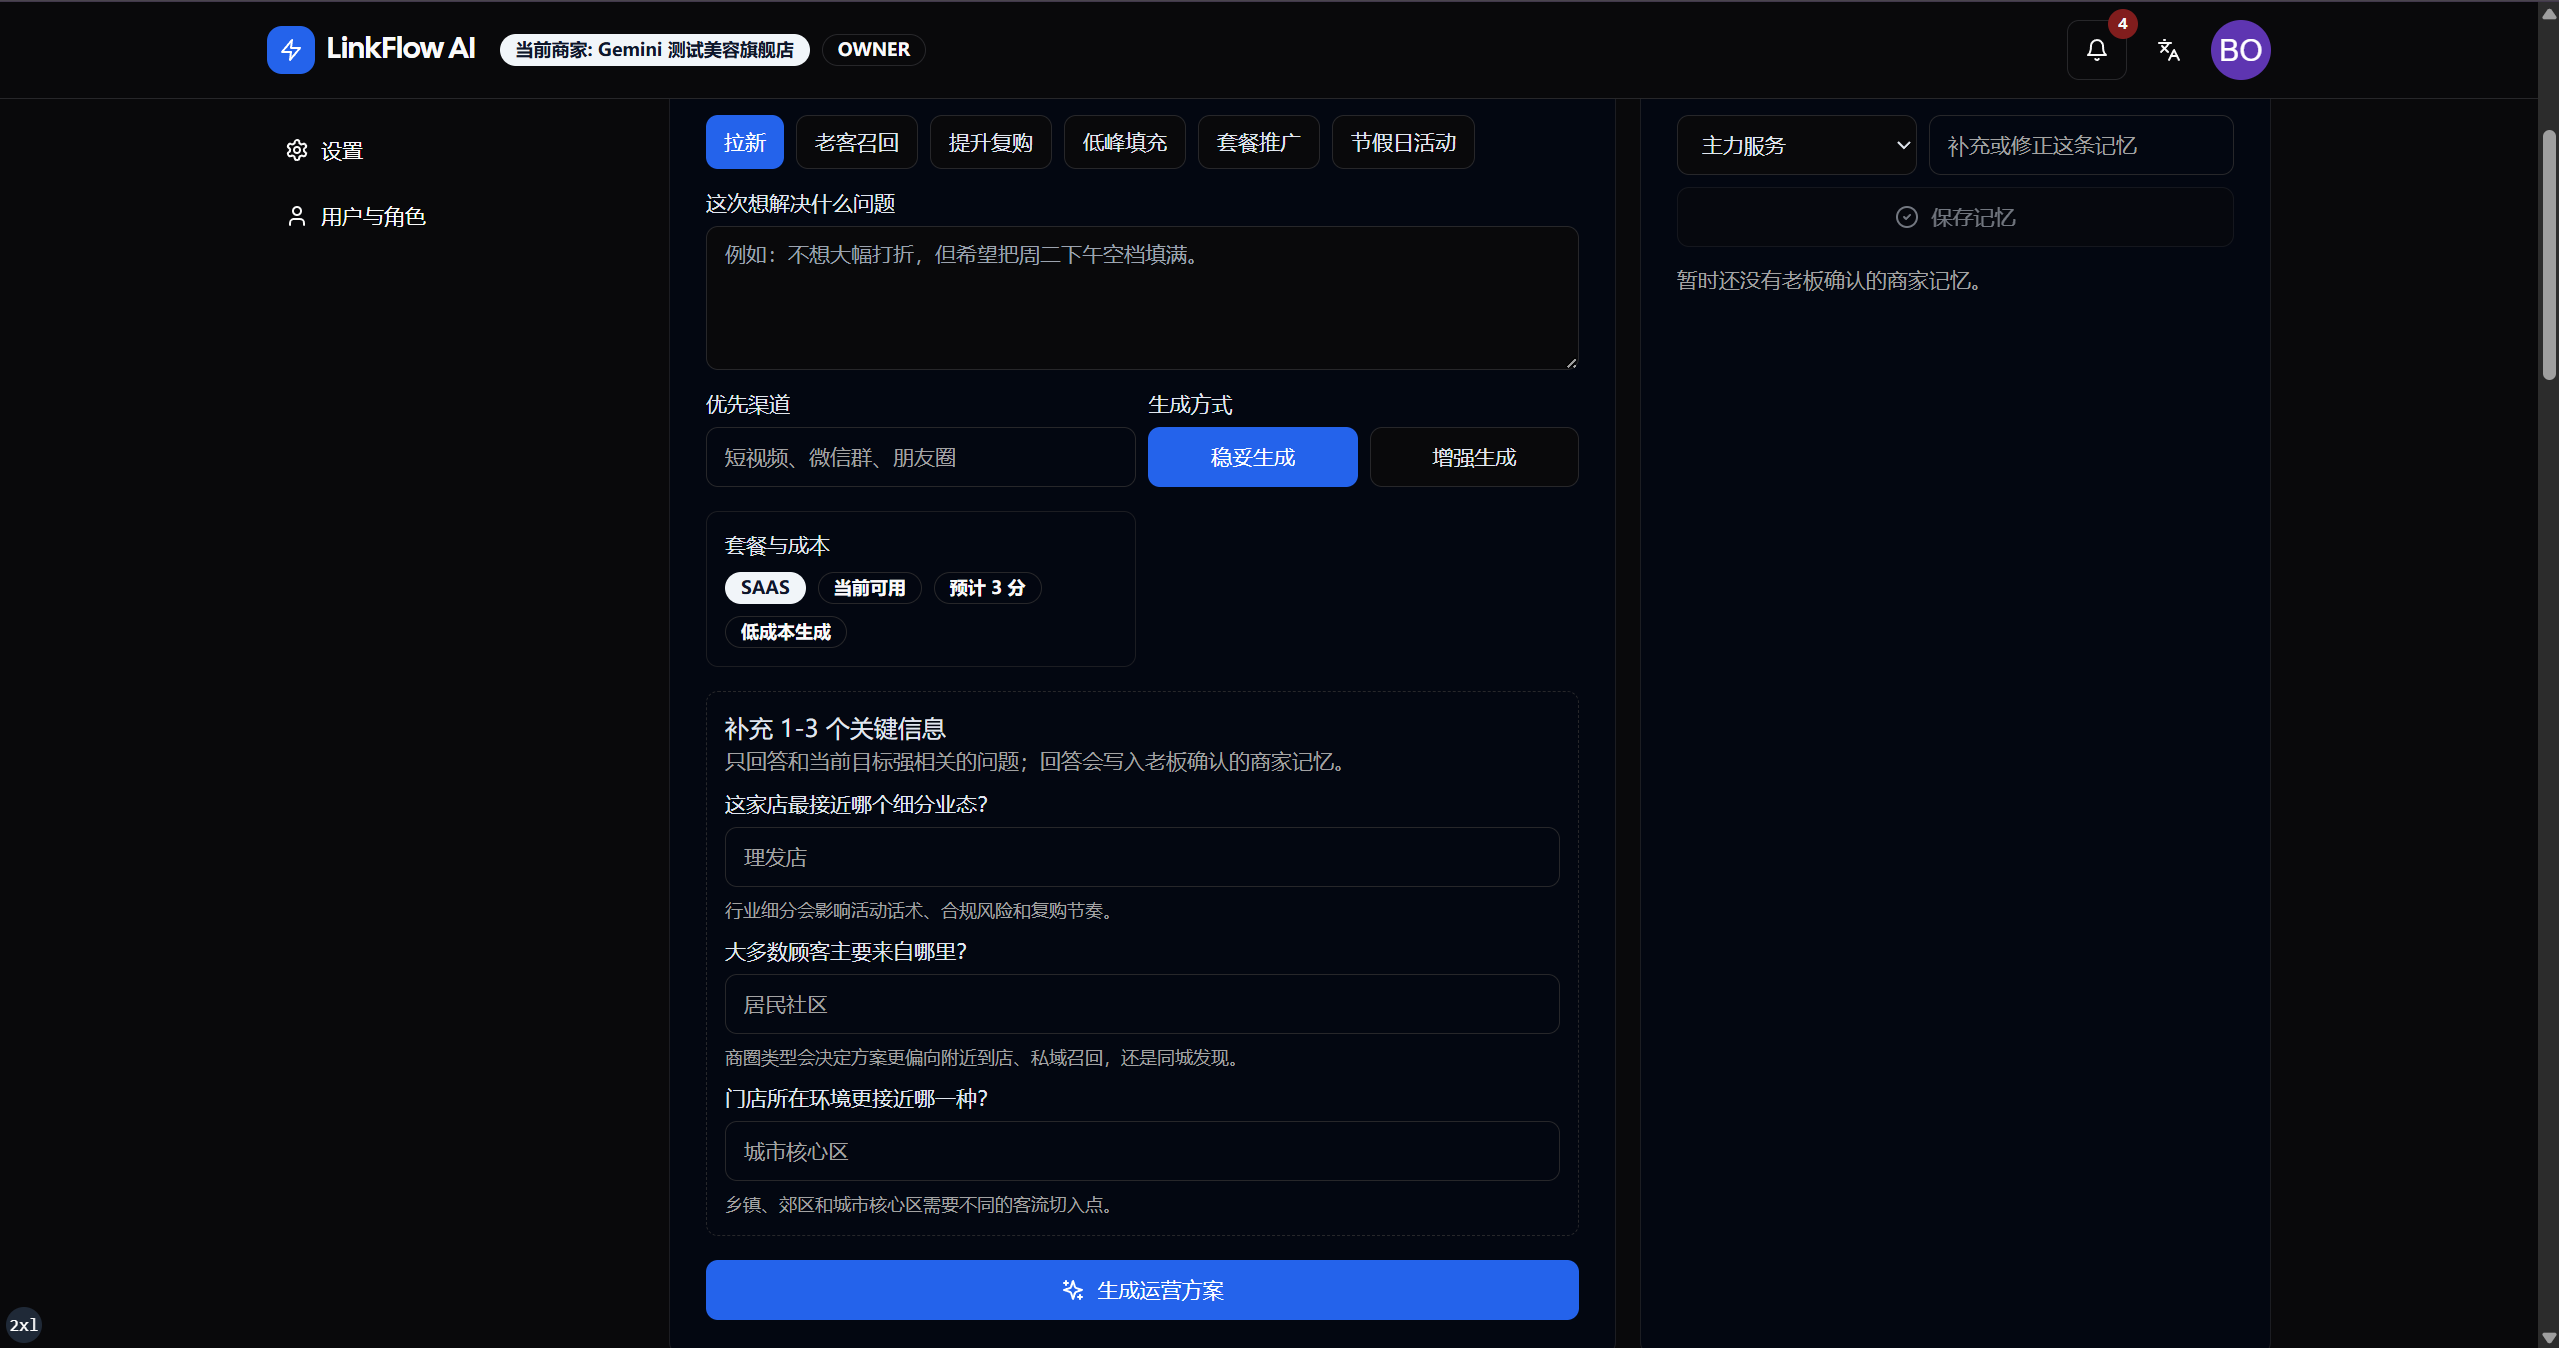
Task: Select the 老客召回 goal option
Action: [x=857, y=142]
